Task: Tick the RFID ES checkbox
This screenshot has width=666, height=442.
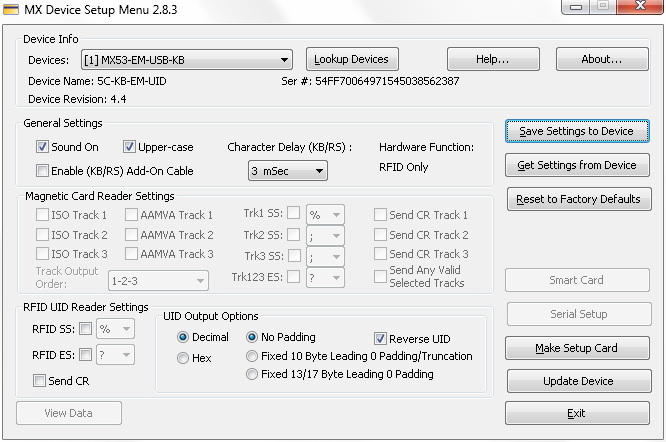Action: coord(85,355)
